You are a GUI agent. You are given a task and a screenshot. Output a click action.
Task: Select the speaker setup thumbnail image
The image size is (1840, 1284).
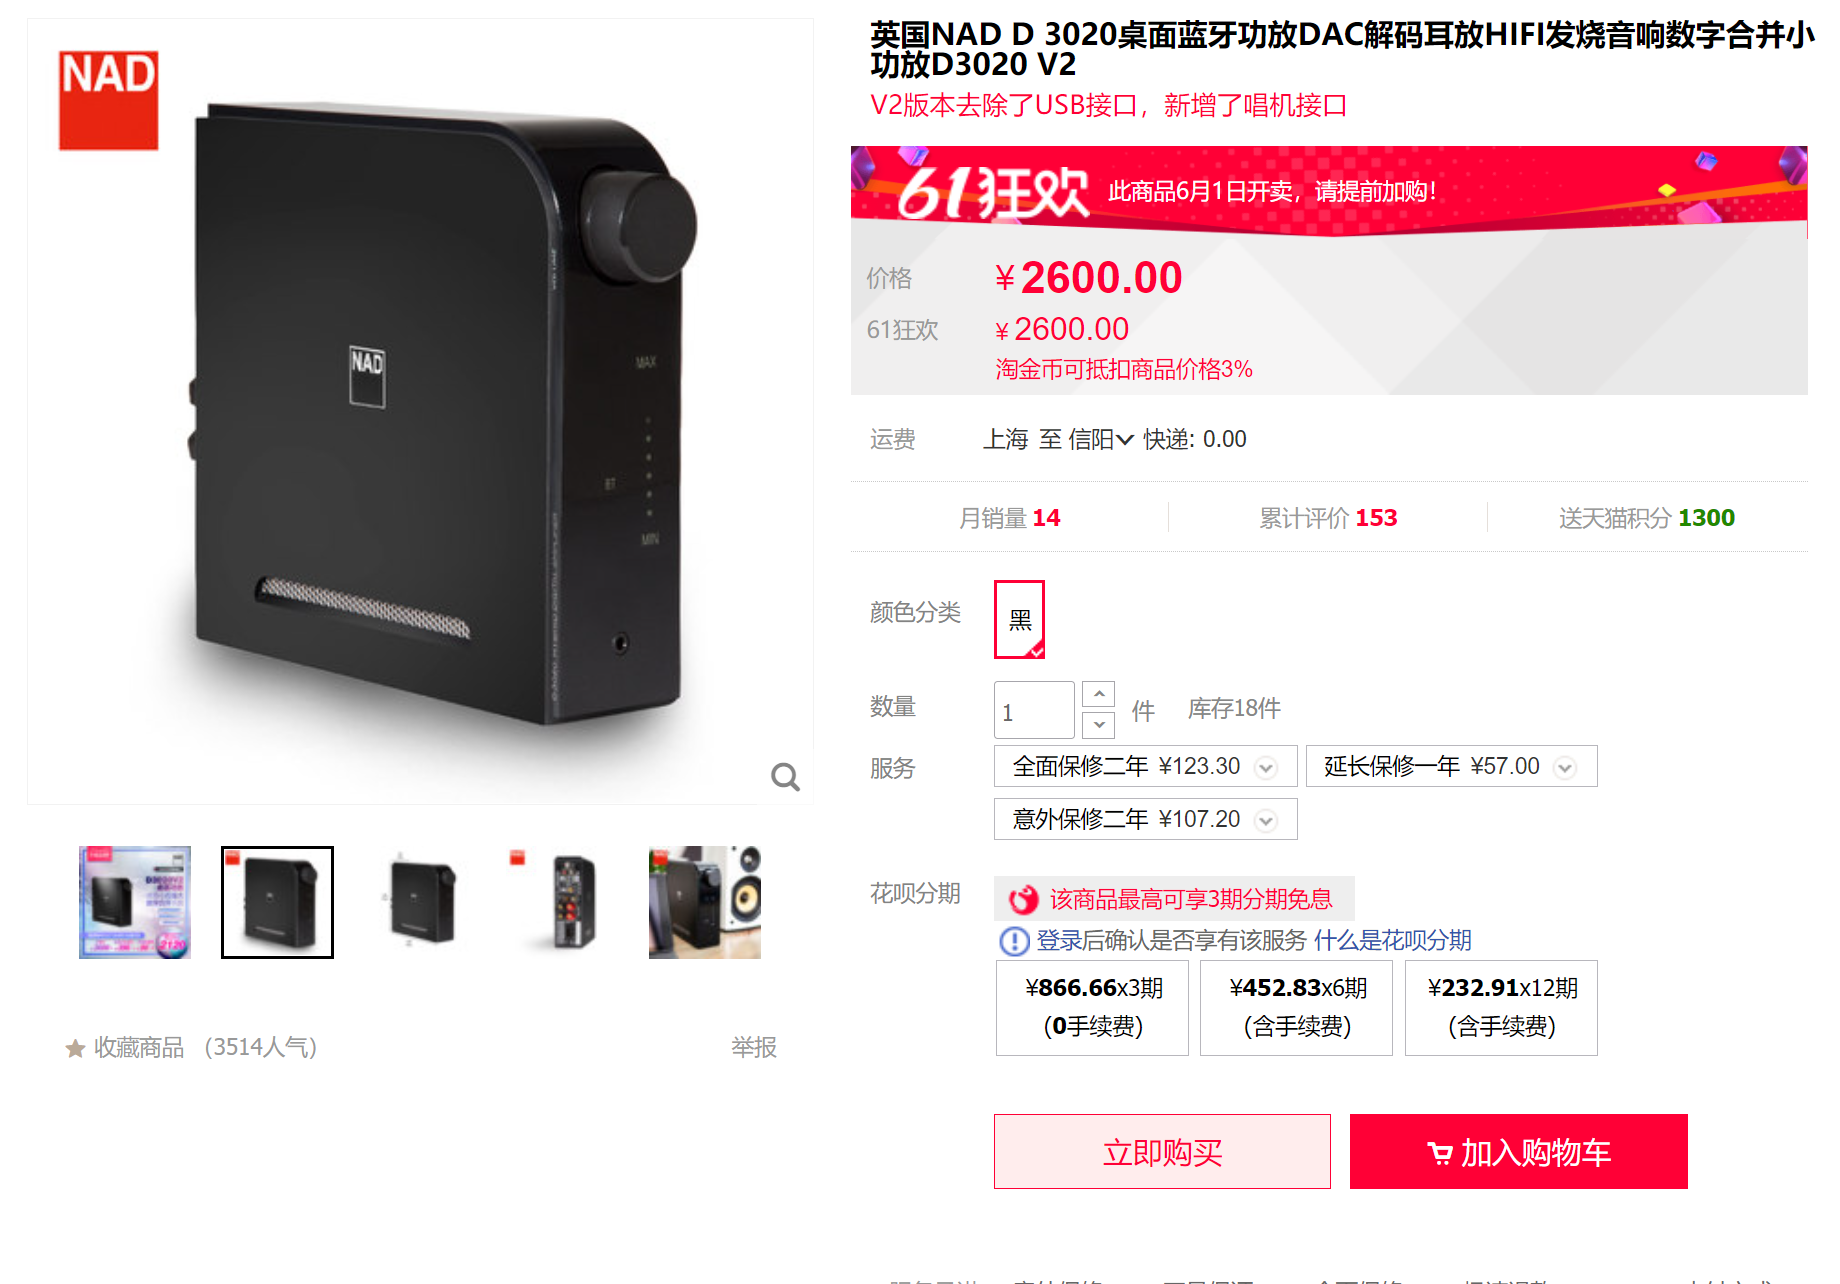tap(705, 903)
